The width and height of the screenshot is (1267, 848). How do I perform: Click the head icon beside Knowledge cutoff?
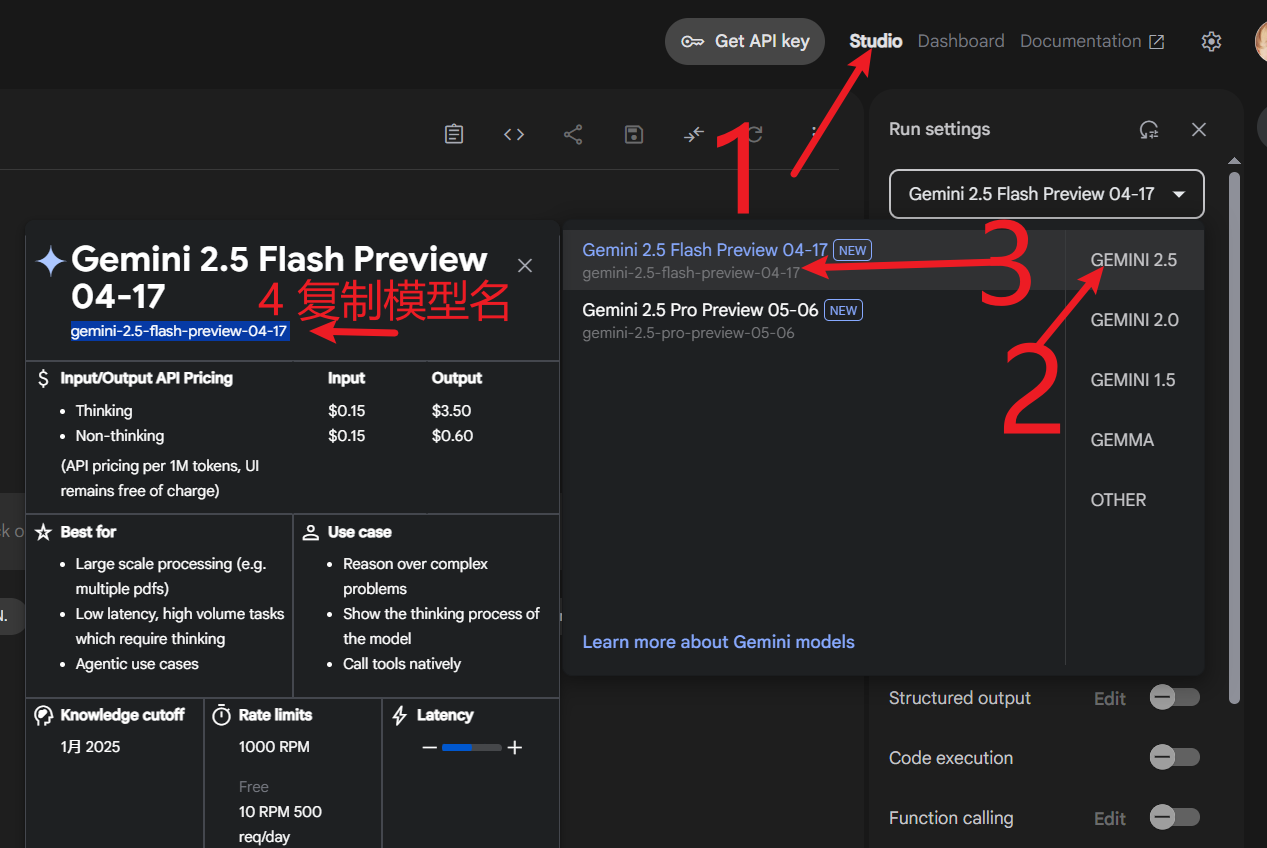[43, 715]
